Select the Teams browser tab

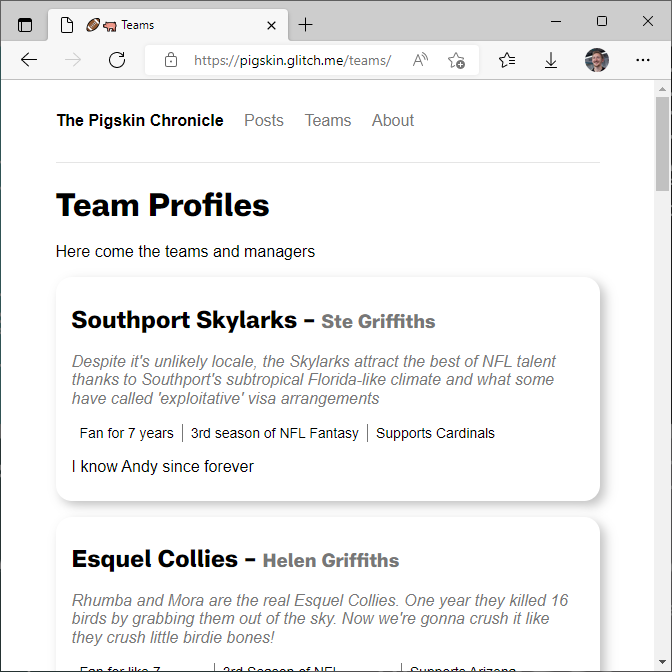168,25
